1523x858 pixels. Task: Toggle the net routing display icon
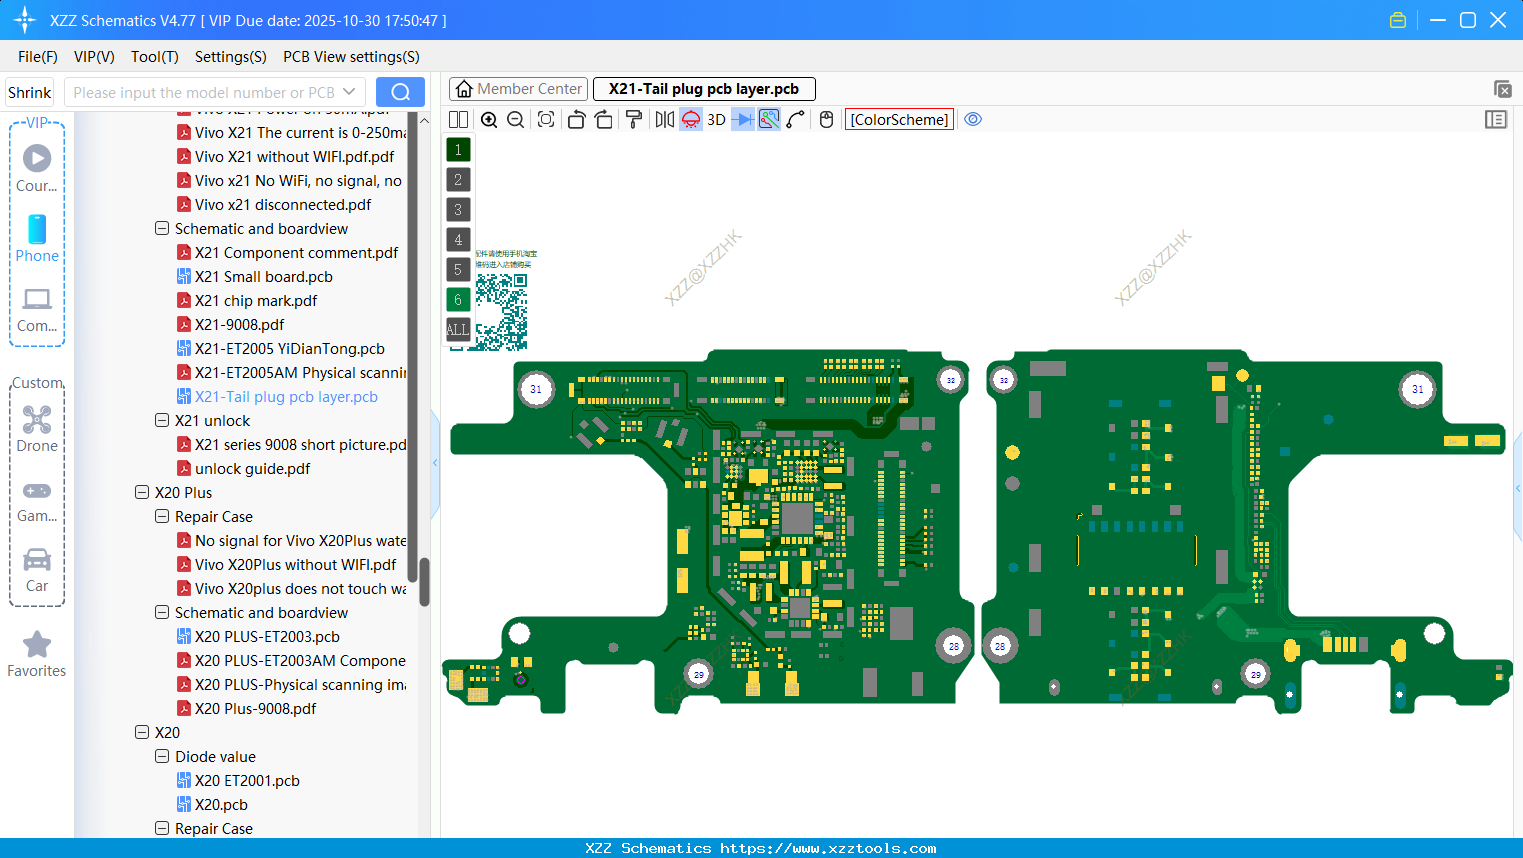(769, 120)
